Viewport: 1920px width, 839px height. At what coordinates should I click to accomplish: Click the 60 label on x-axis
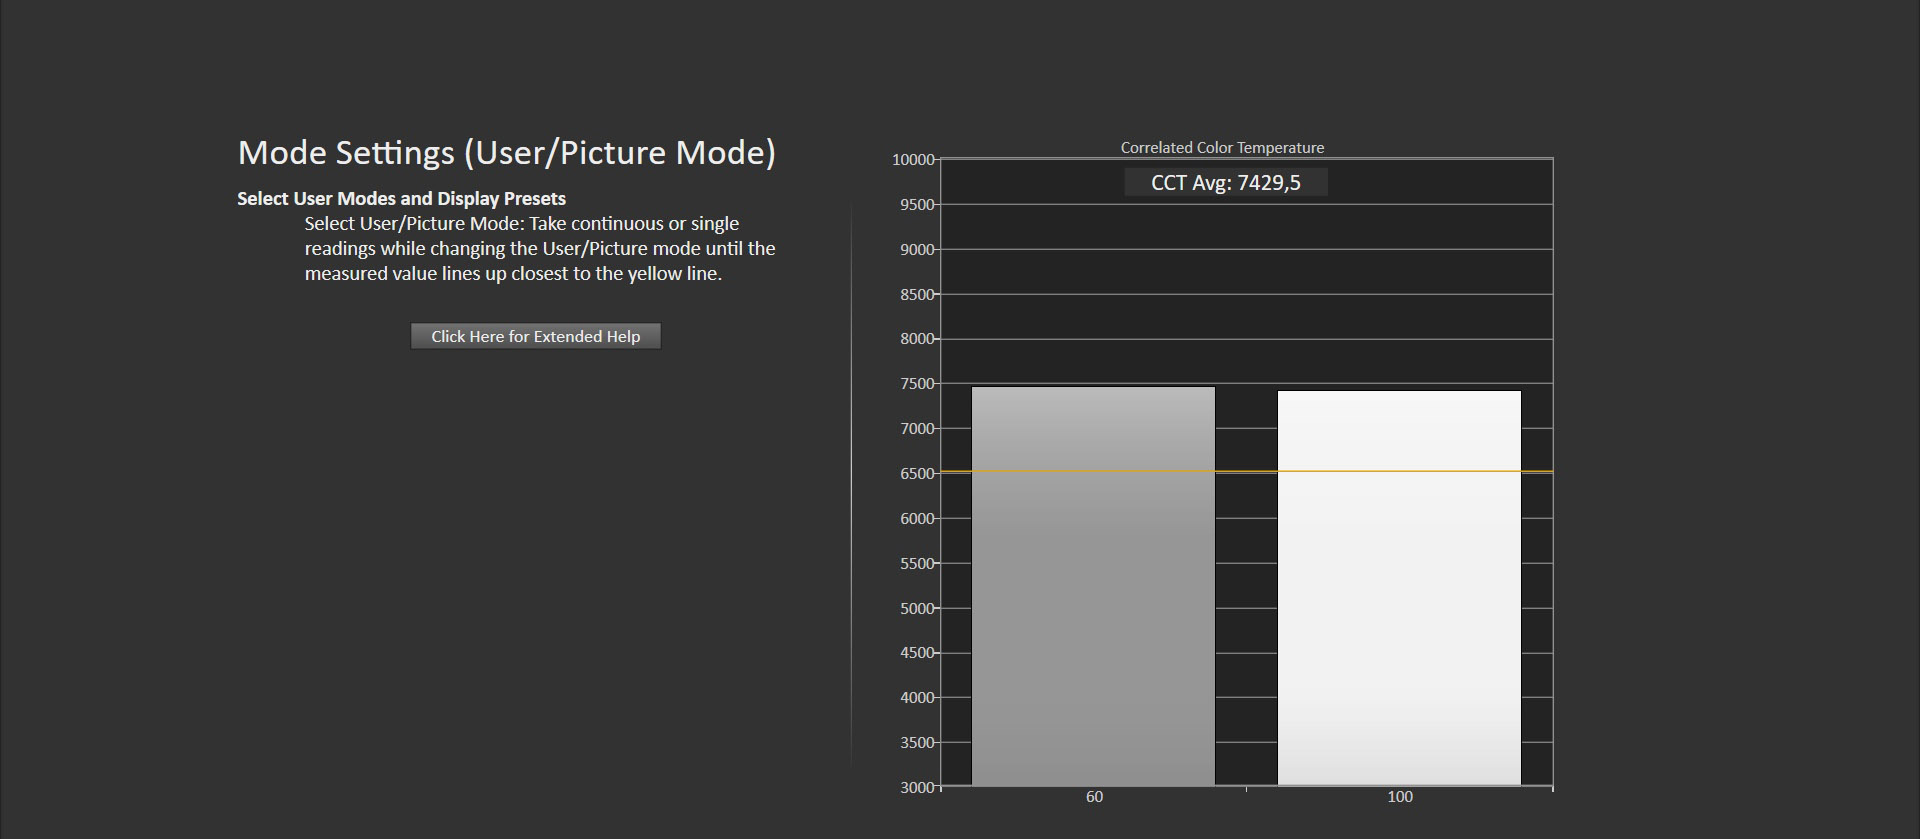click(x=1094, y=797)
